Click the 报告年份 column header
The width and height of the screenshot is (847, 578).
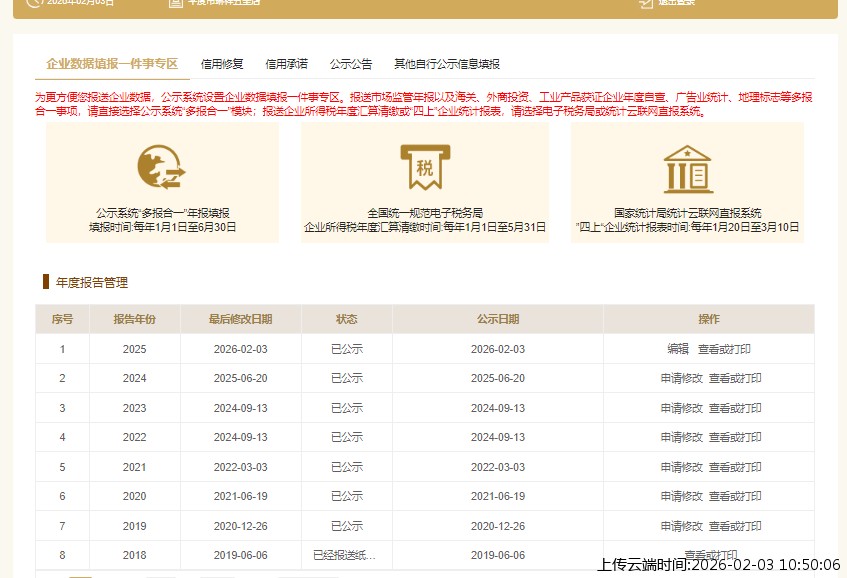coord(135,319)
